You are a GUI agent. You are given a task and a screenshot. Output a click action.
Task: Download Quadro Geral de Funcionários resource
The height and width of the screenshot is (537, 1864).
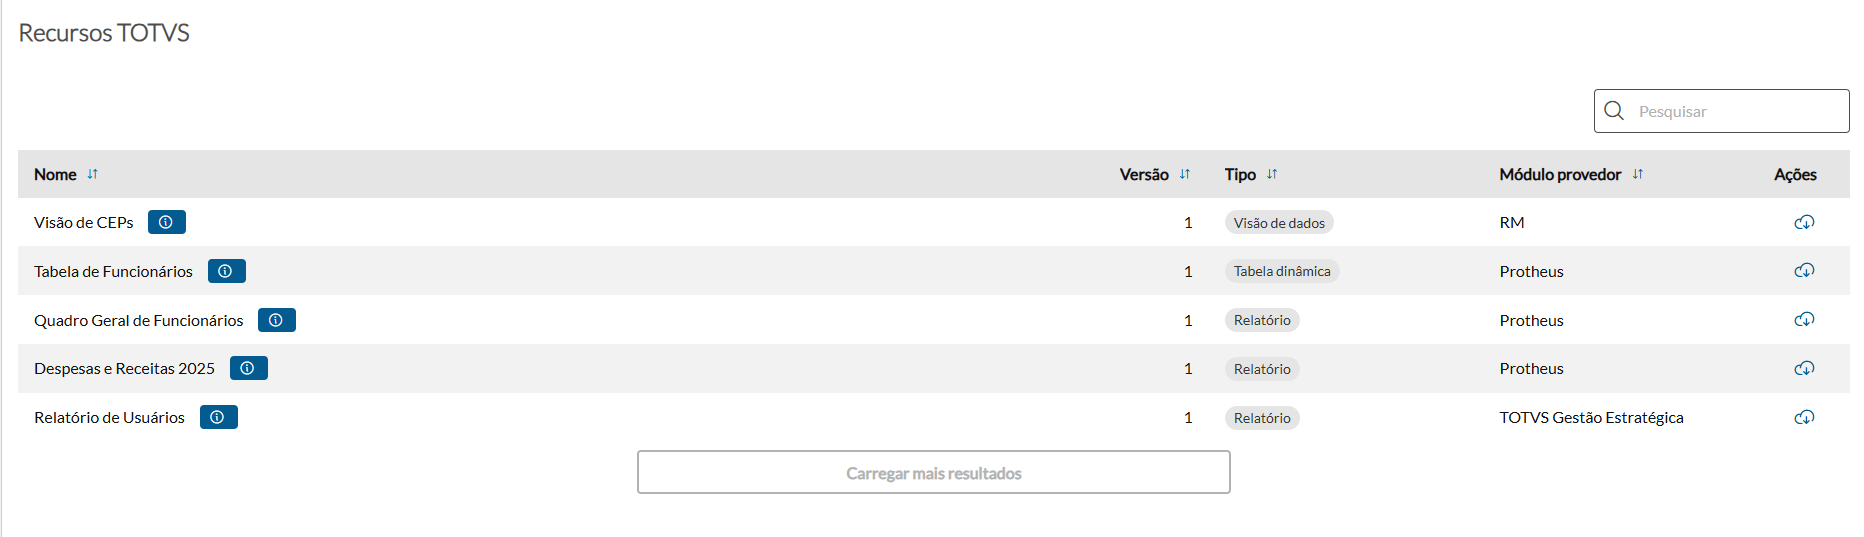(x=1804, y=320)
